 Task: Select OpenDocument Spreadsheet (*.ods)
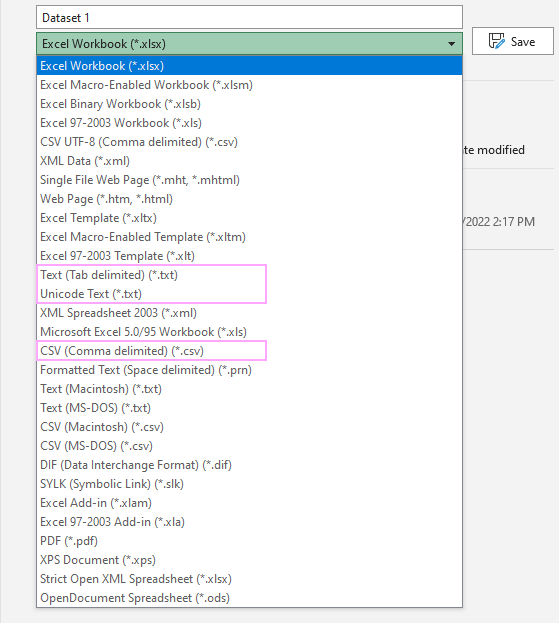(x=250, y=598)
